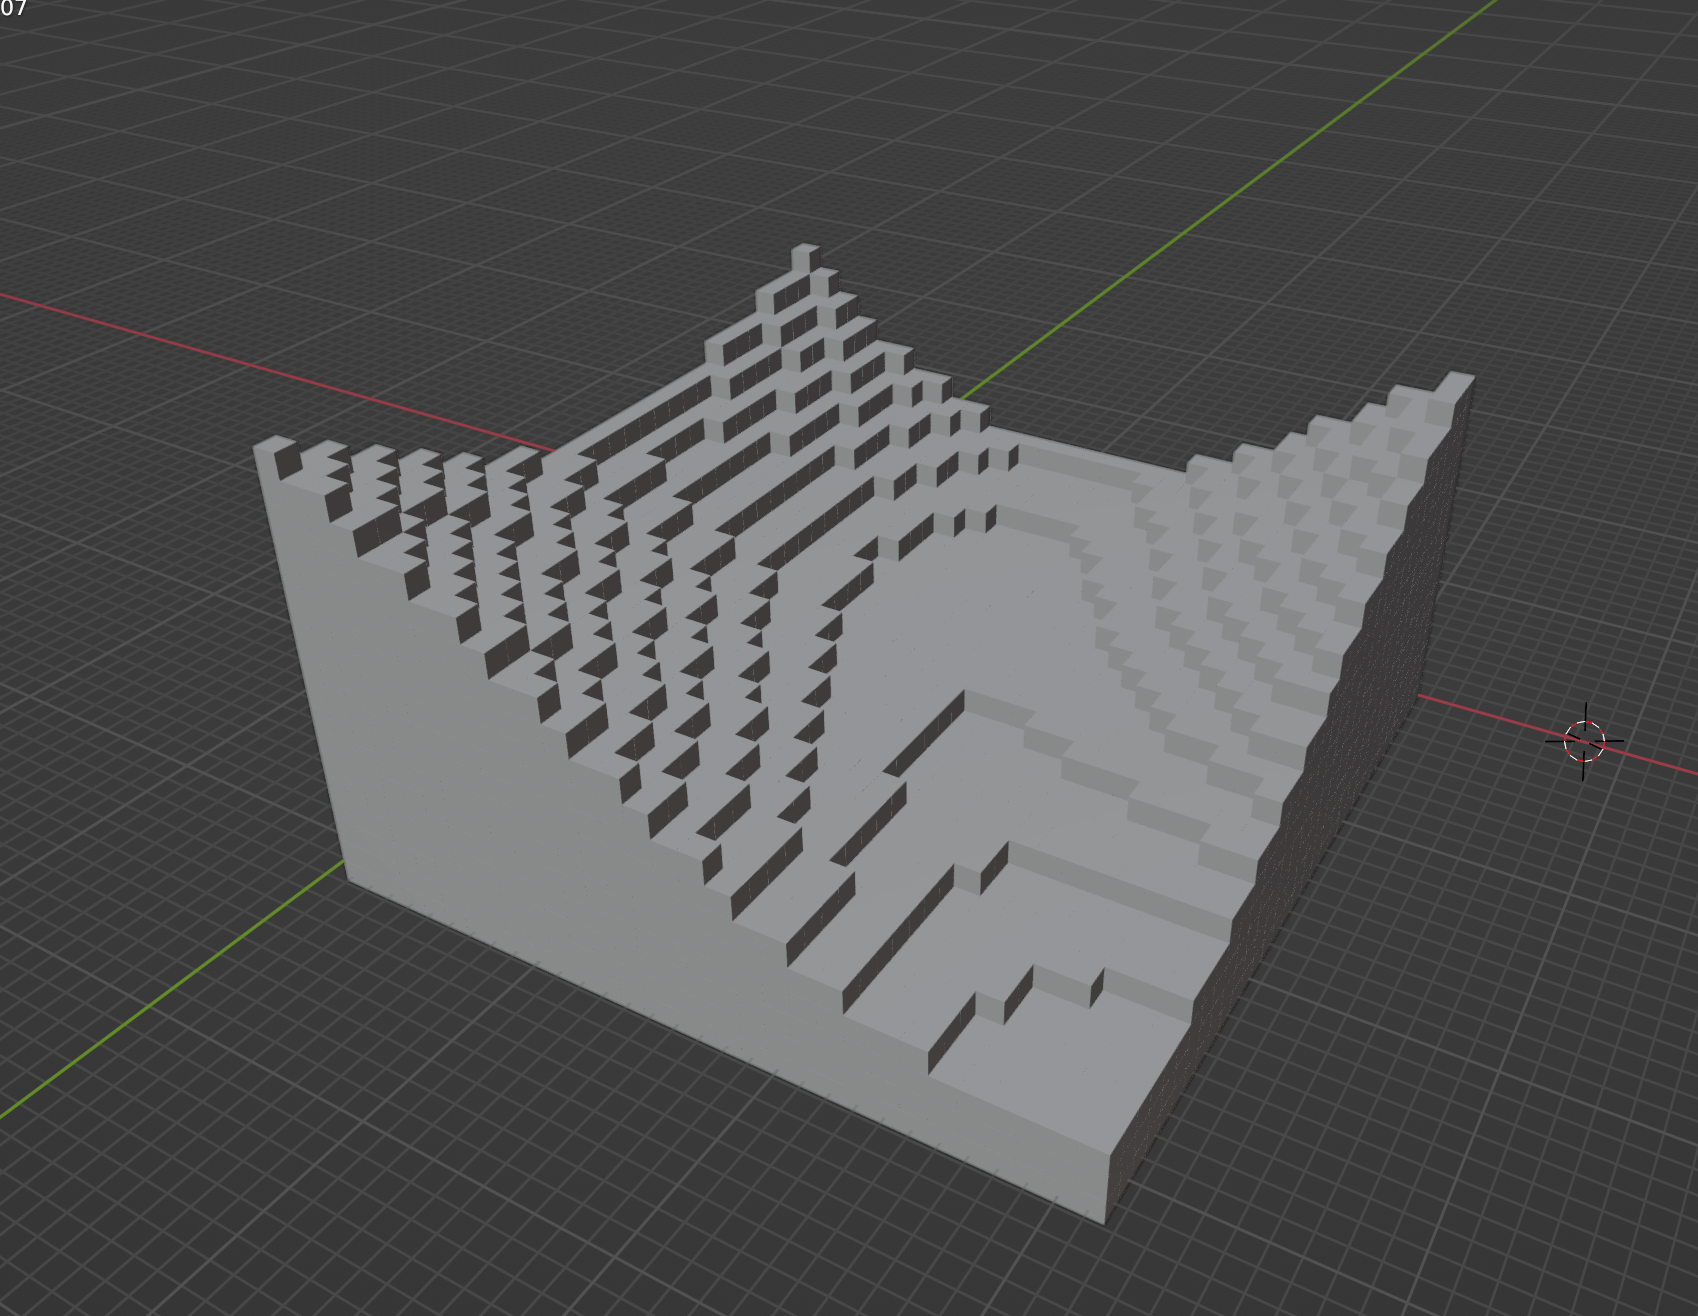Click the 3D cursor crosshair on the red axis
This screenshot has height=1316, width=1698.
coord(1584,742)
